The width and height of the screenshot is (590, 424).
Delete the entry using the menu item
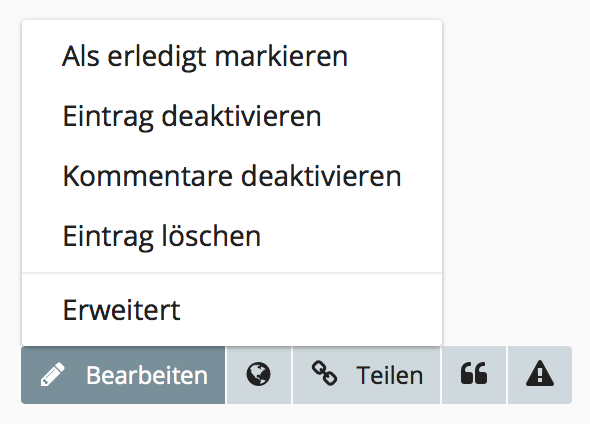[x=232, y=236]
